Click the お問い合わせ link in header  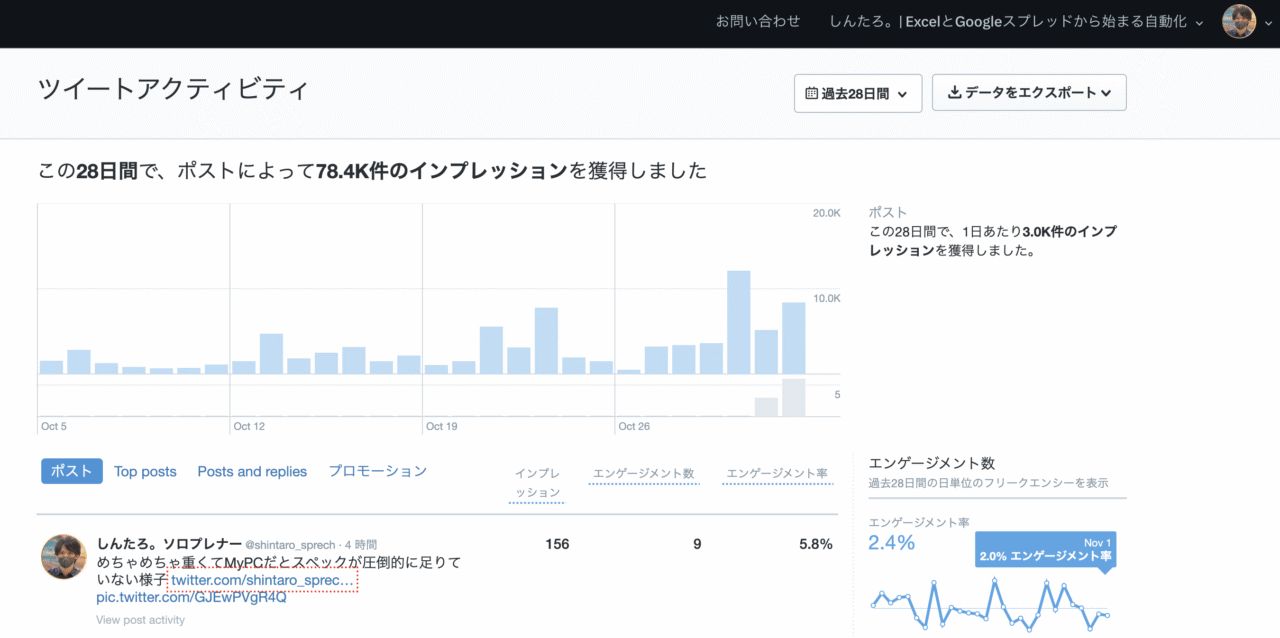[758, 21]
